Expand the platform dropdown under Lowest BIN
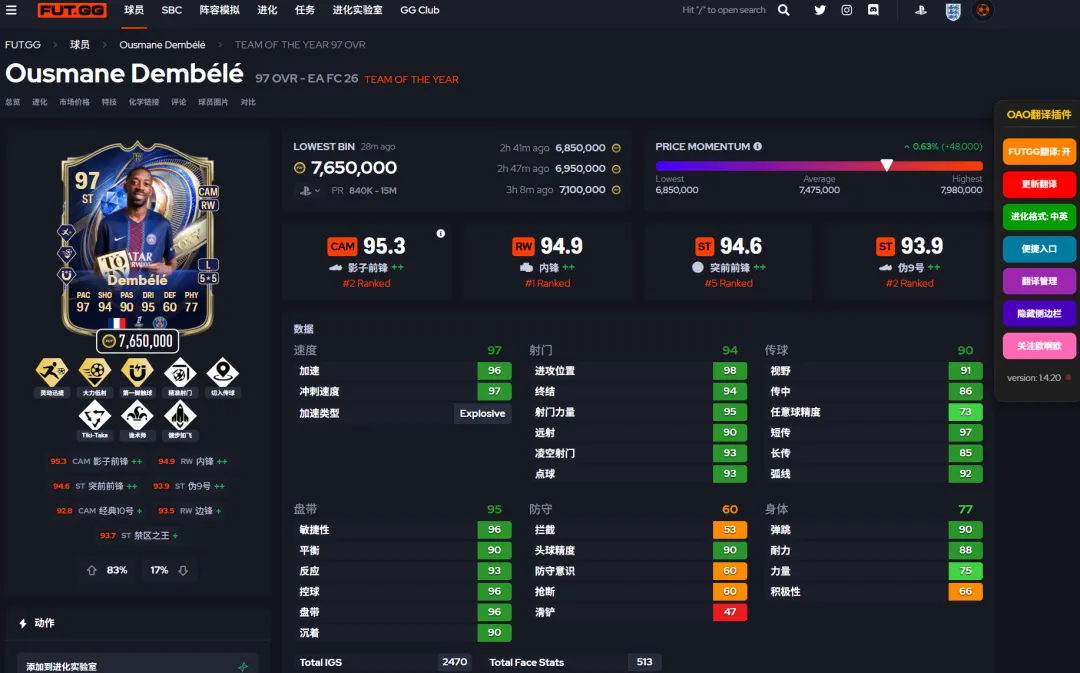The image size is (1080, 673). pos(311,191)
